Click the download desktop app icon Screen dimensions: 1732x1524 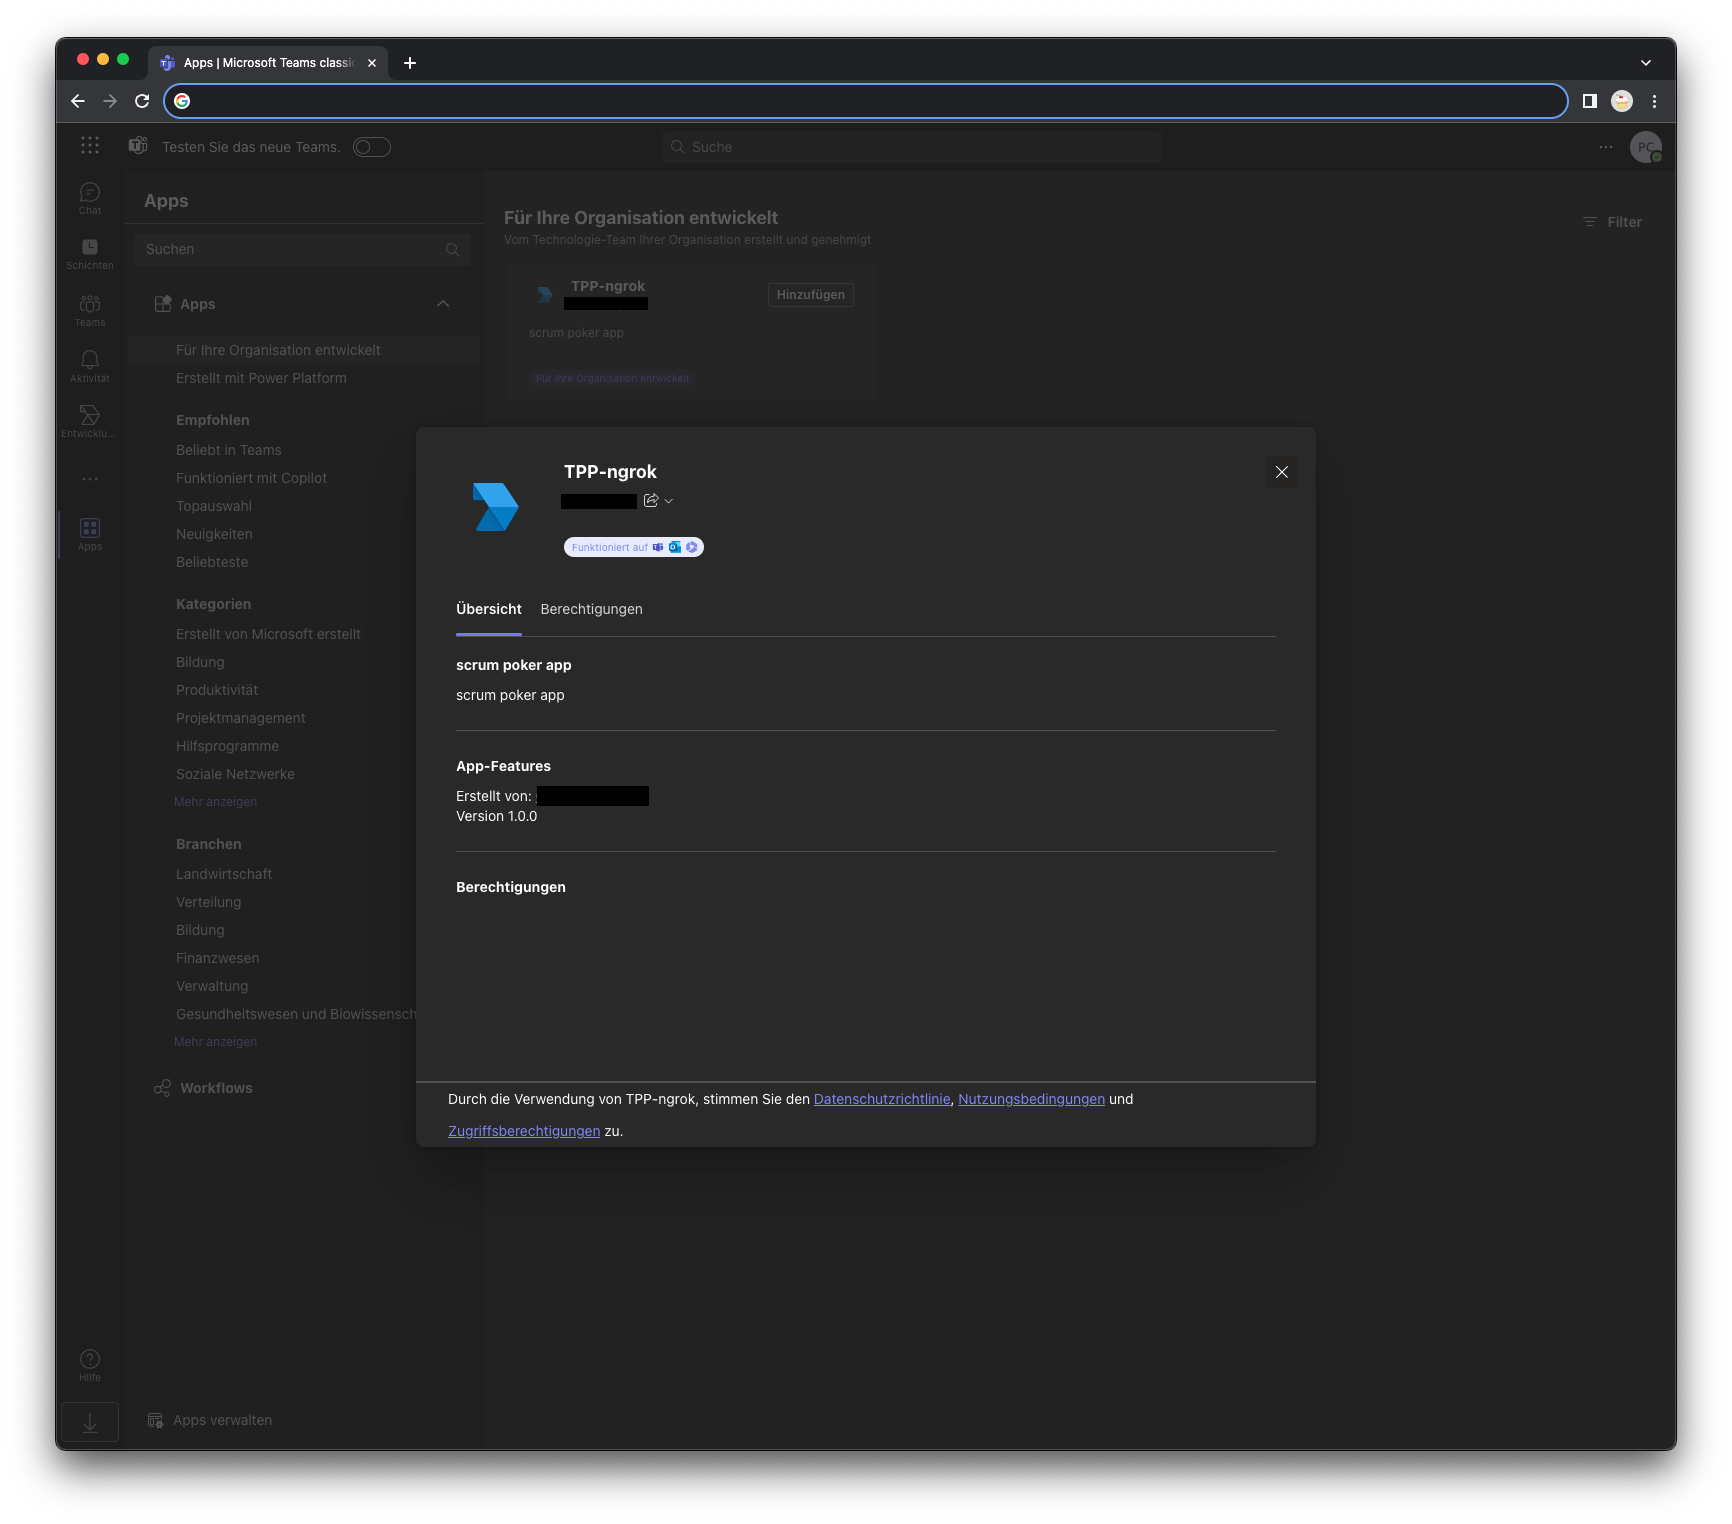pyautogui.click(x=90, y=1422)
